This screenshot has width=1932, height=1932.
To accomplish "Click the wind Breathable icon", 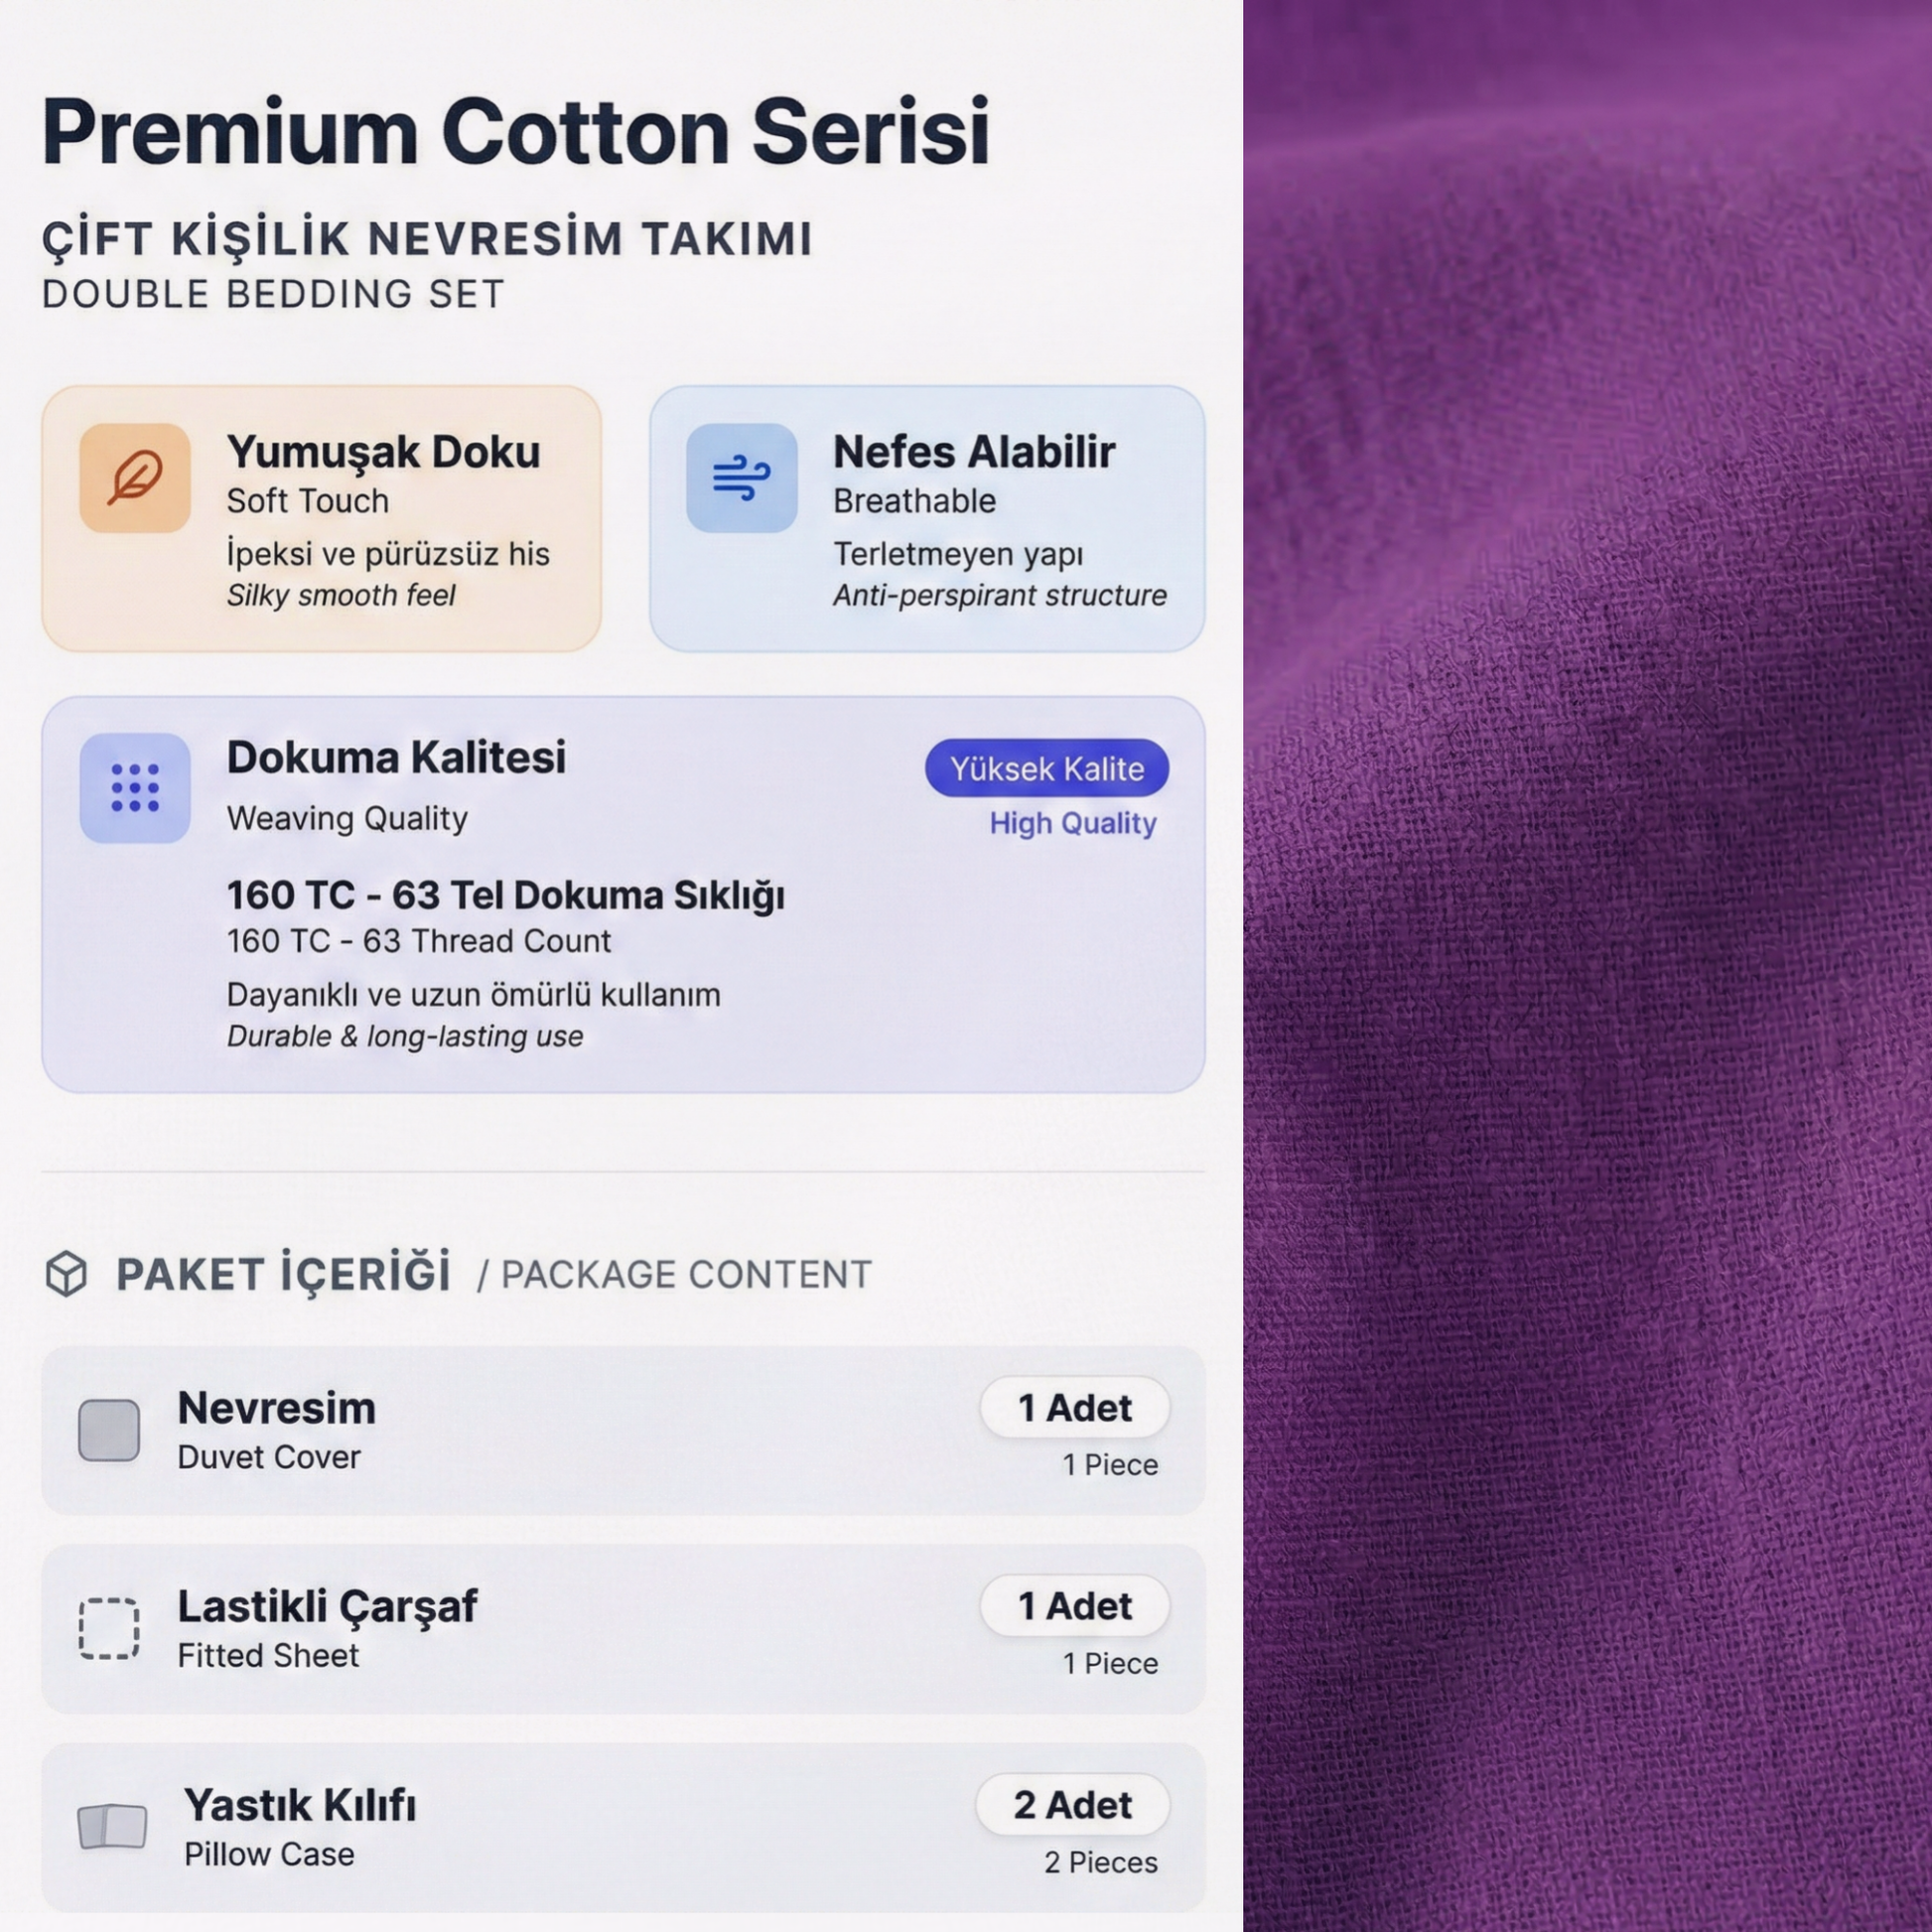I will [741, 477].
